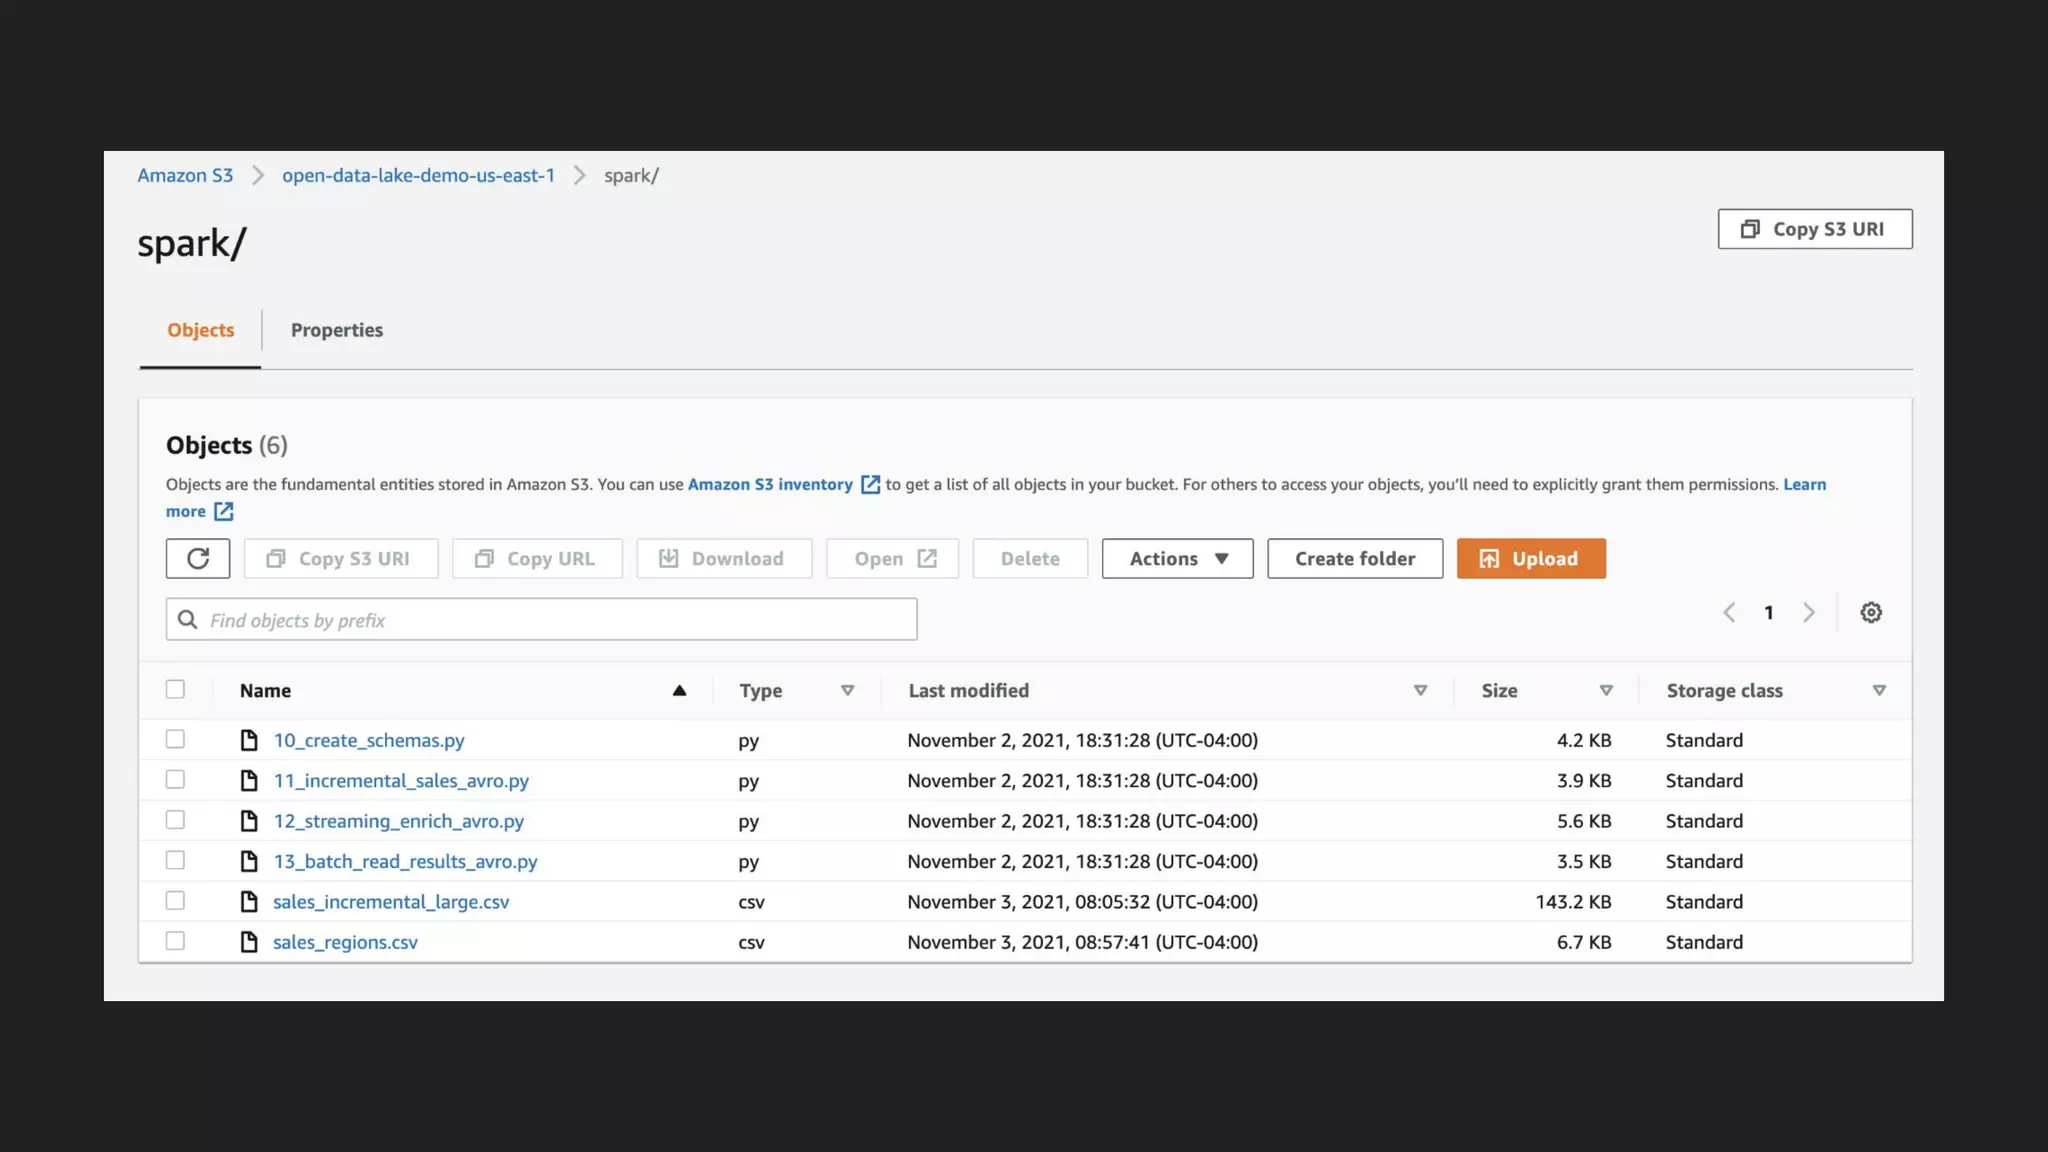
Task: Open sales_regions.csv object
Action: point(345,942)
